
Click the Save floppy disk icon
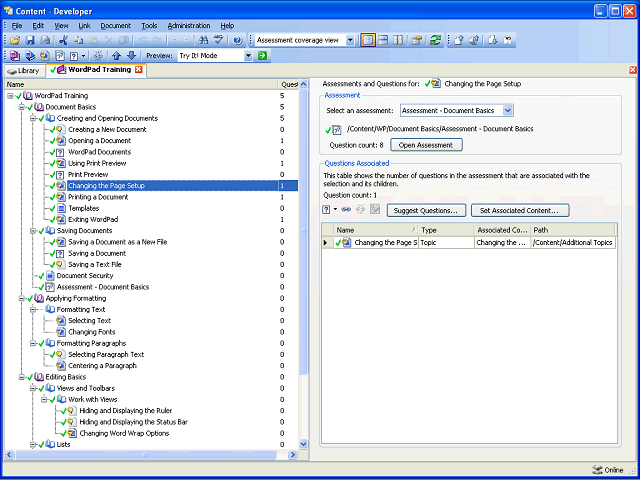click(30, 40)
